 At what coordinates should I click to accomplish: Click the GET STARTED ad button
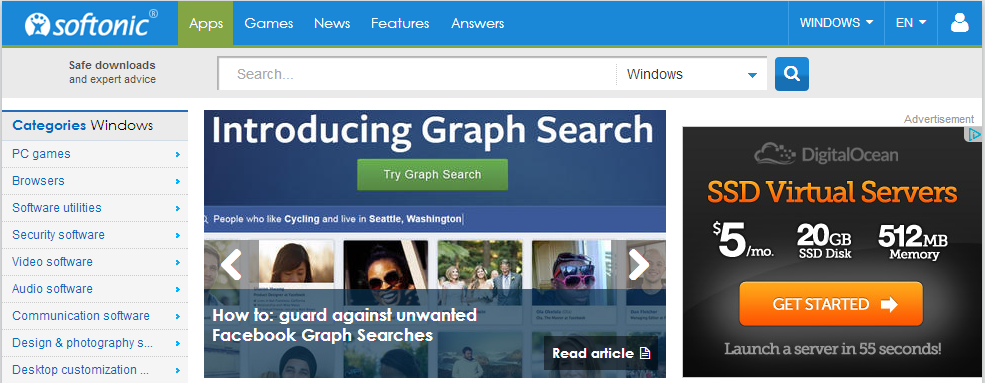(831, 305)
